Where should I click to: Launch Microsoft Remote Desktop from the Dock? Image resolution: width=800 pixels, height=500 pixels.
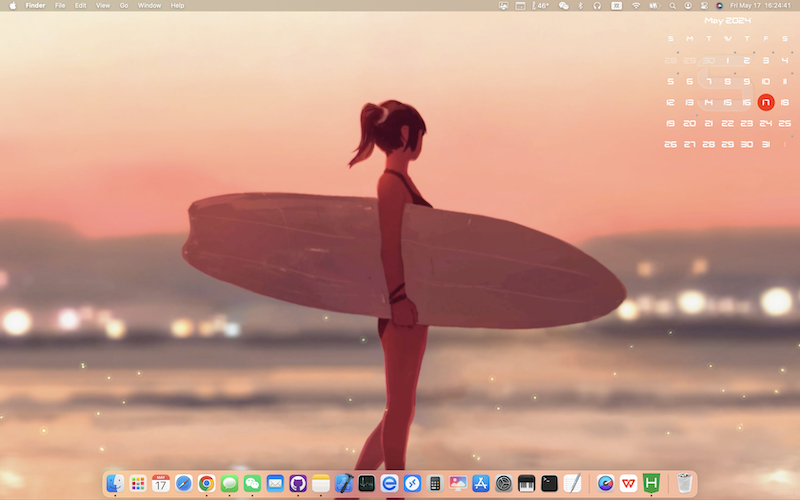(412, 483)
